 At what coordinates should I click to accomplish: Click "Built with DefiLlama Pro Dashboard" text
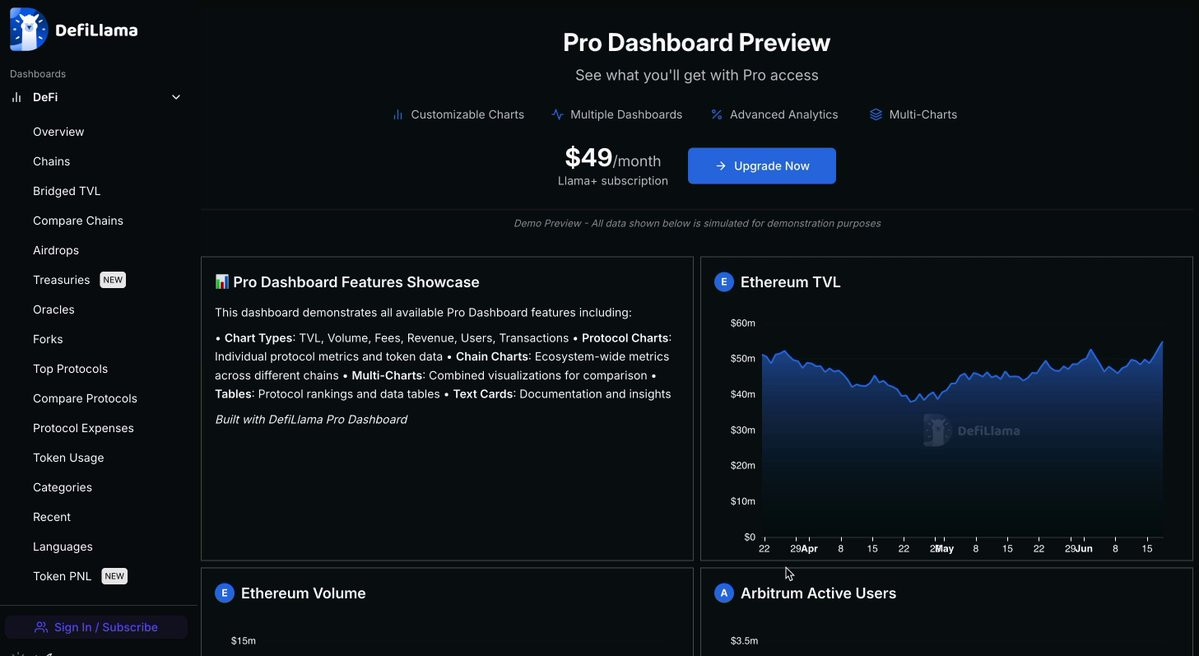311,420
